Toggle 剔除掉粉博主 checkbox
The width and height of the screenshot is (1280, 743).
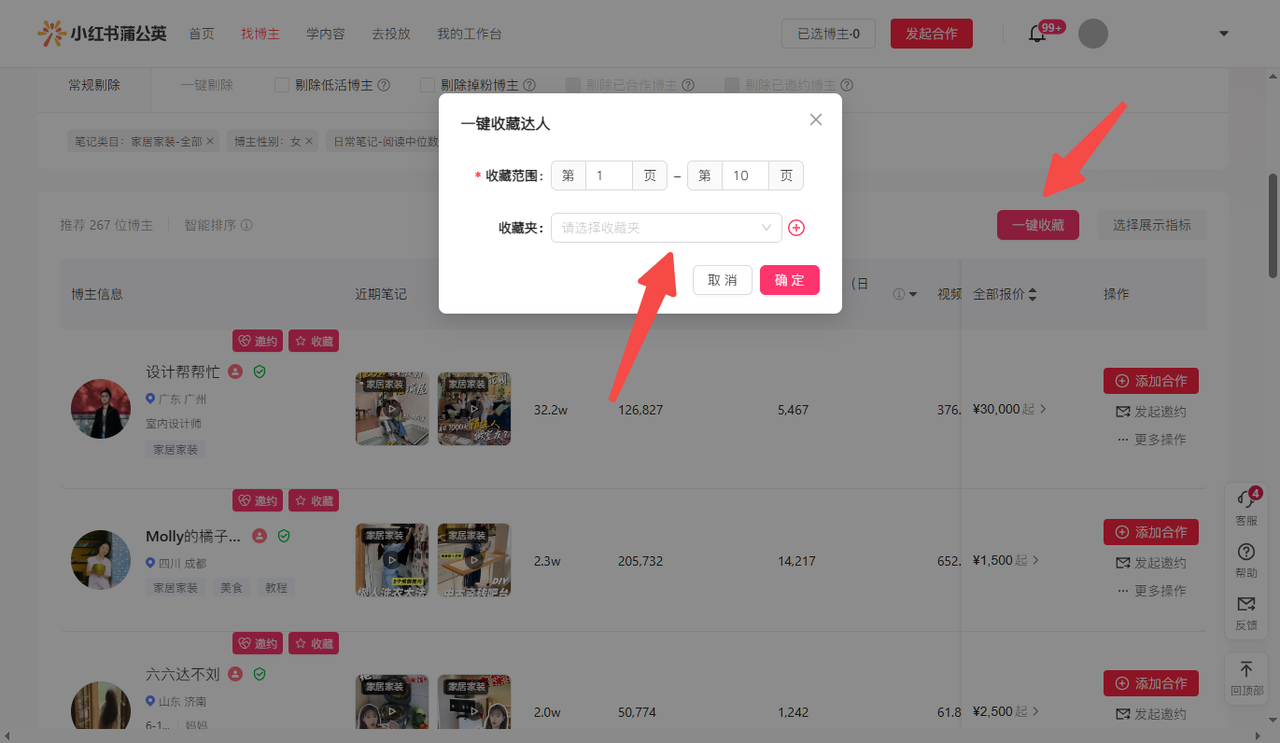click(427, 86)
